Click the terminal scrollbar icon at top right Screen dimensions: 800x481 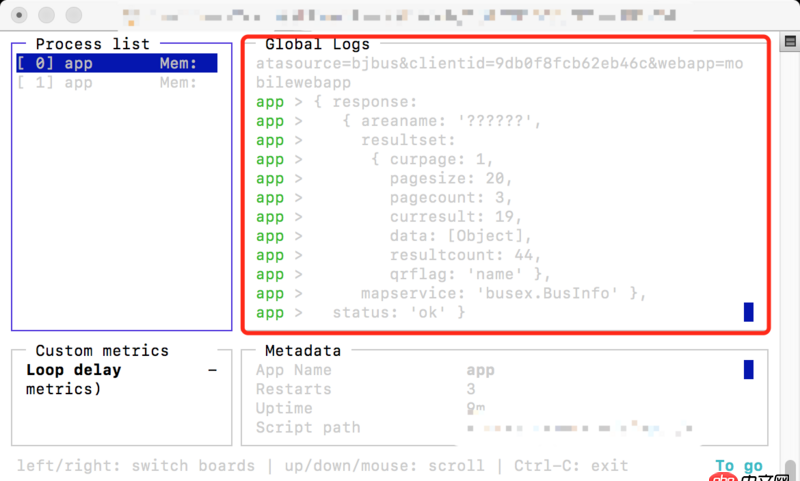790,41
